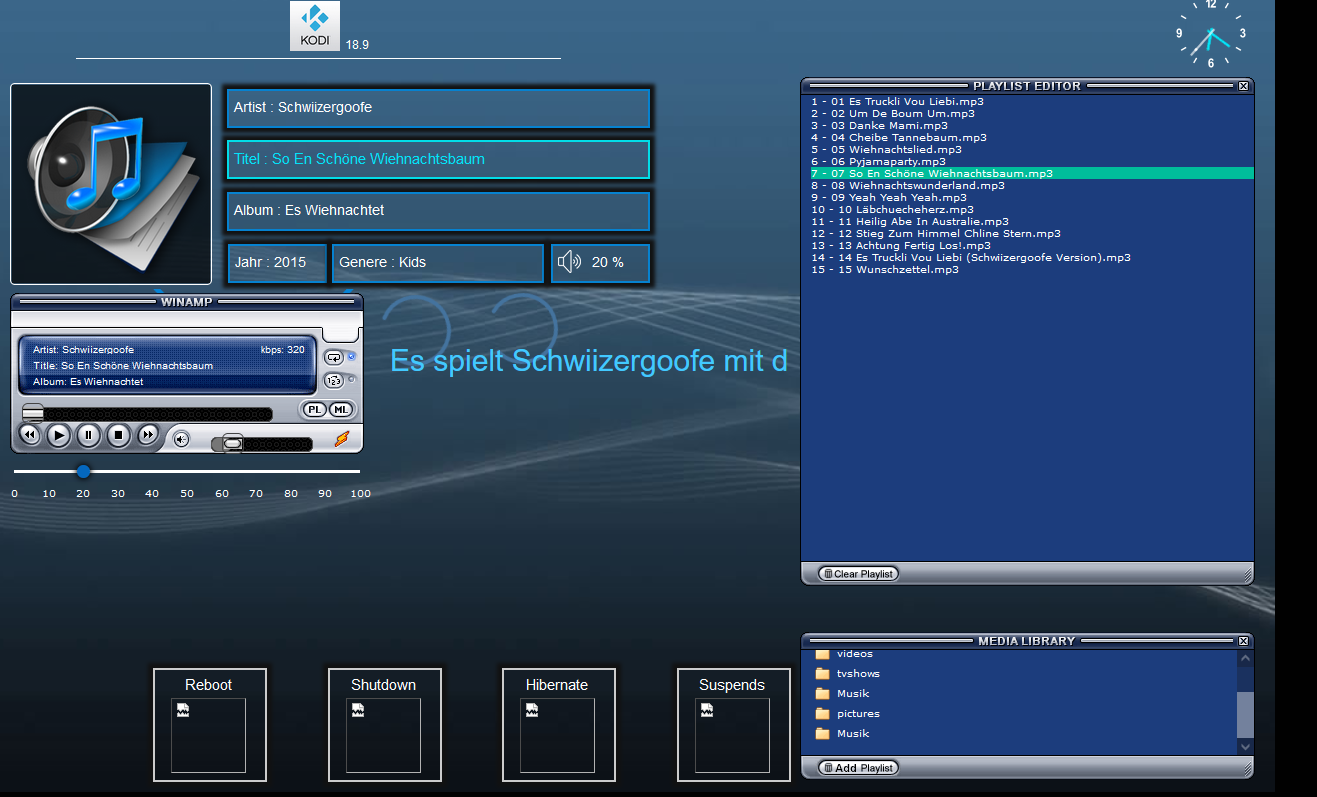Mute audio with the Winamp speaker icon
The image size is (1317, 797).
click(181, 438)
